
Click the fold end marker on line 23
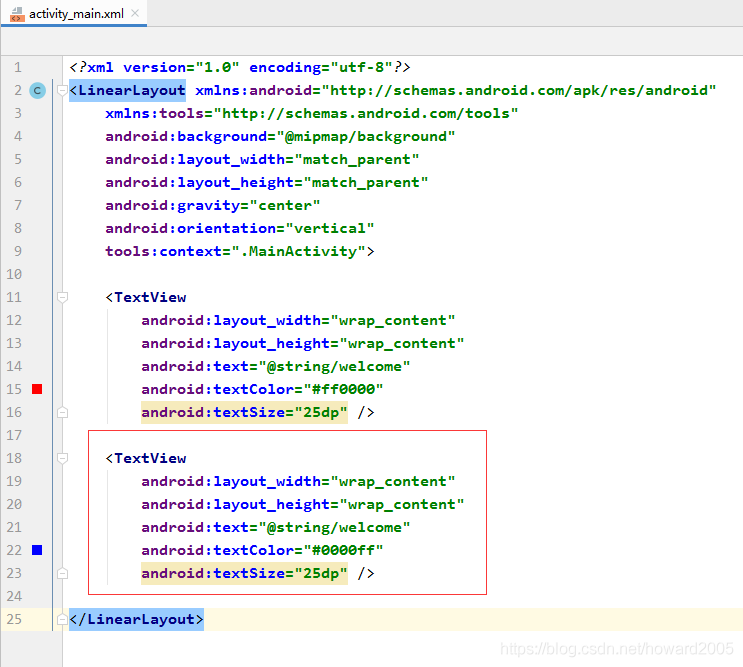click(62, 573)
